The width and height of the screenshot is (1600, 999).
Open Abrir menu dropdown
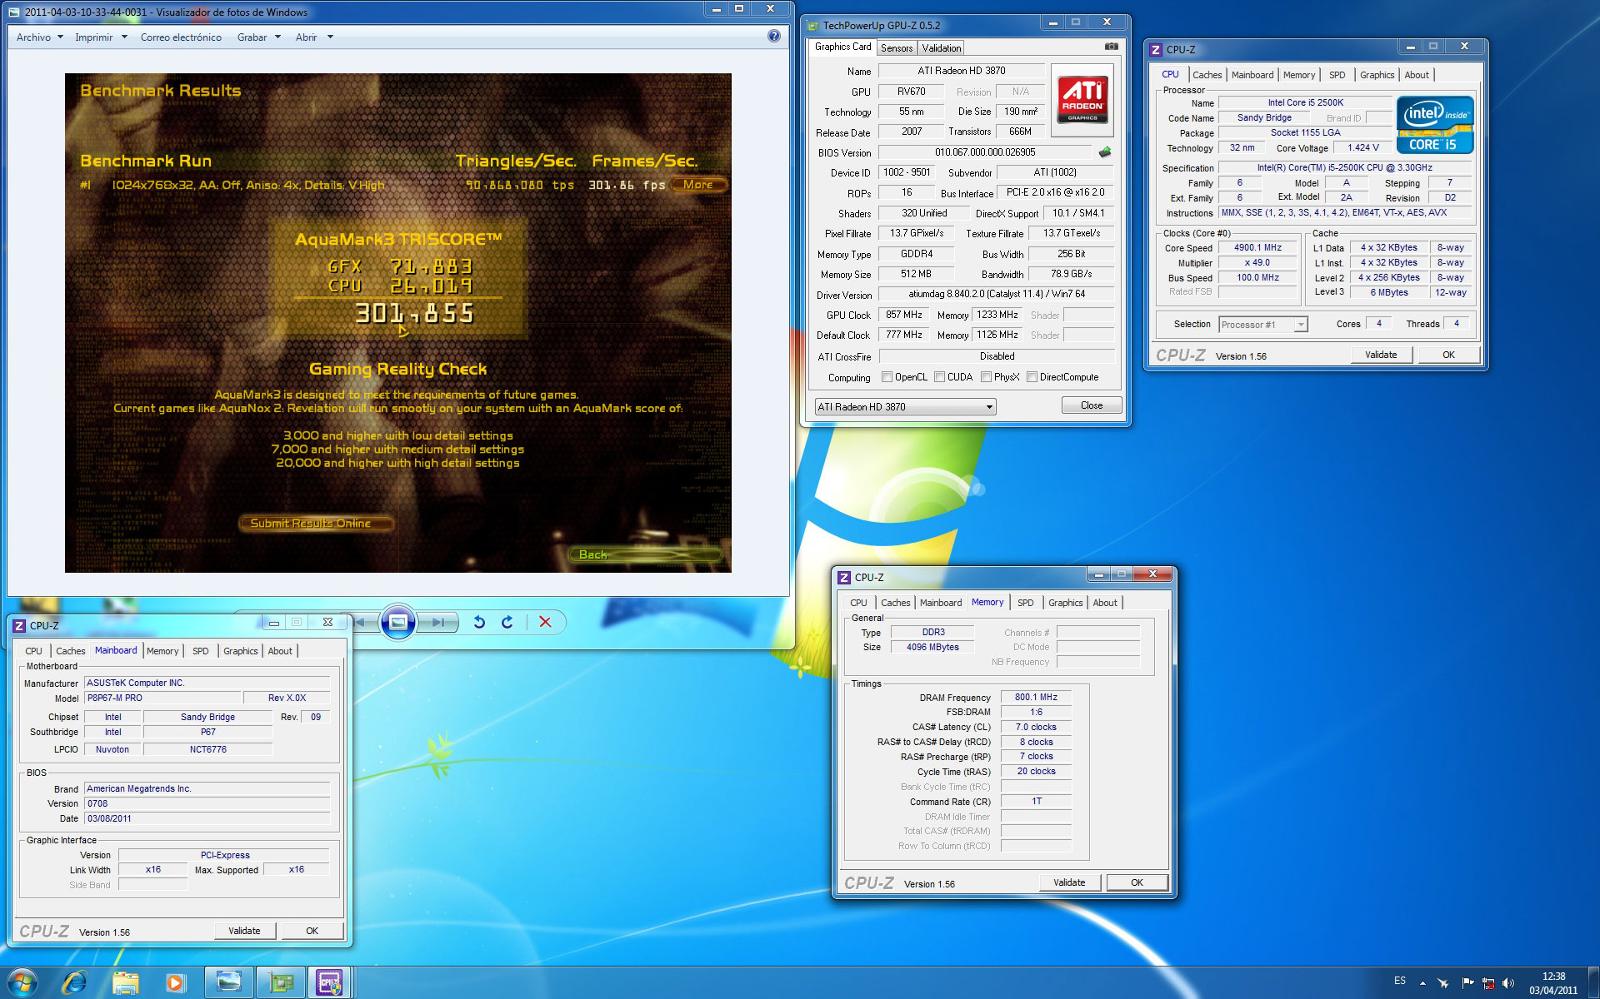click(x=313, y=37)
